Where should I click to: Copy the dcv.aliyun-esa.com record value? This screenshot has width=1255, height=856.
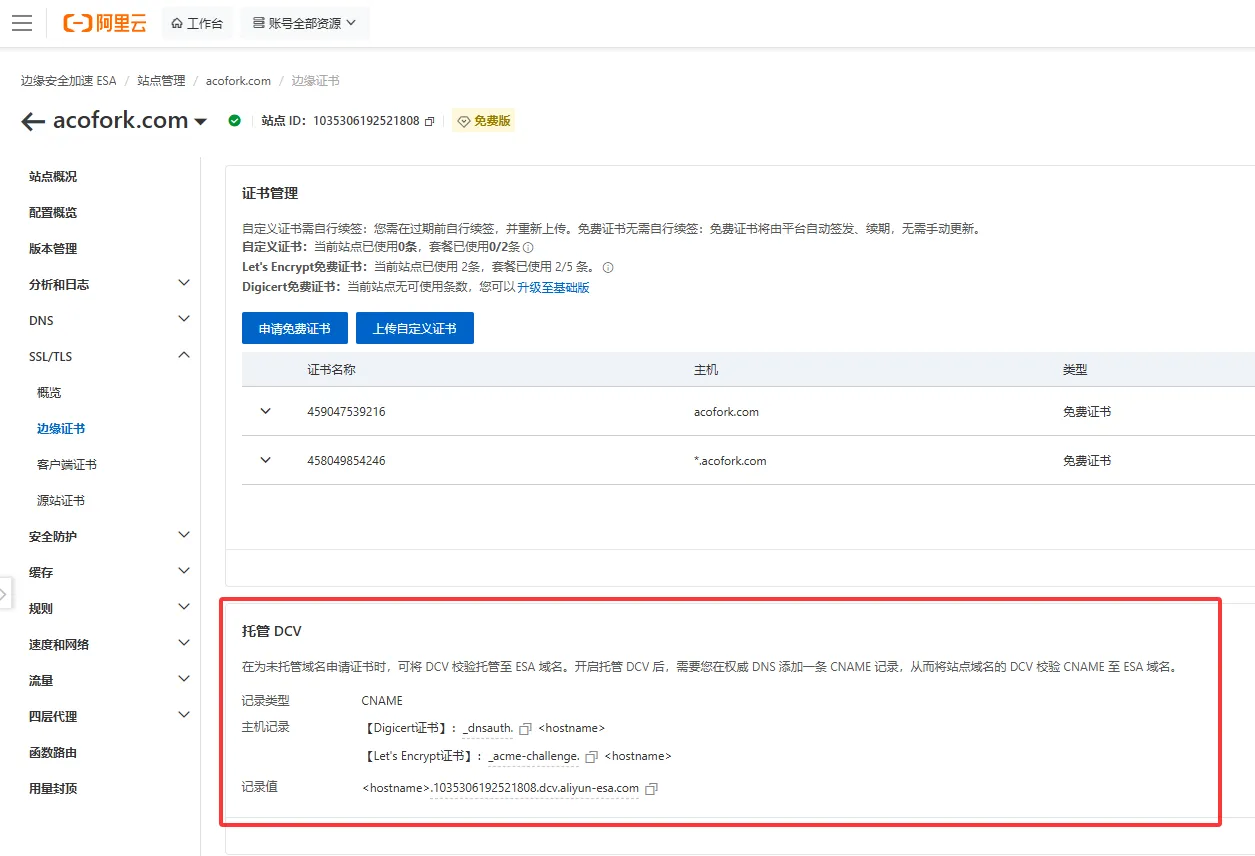(651, 789)
